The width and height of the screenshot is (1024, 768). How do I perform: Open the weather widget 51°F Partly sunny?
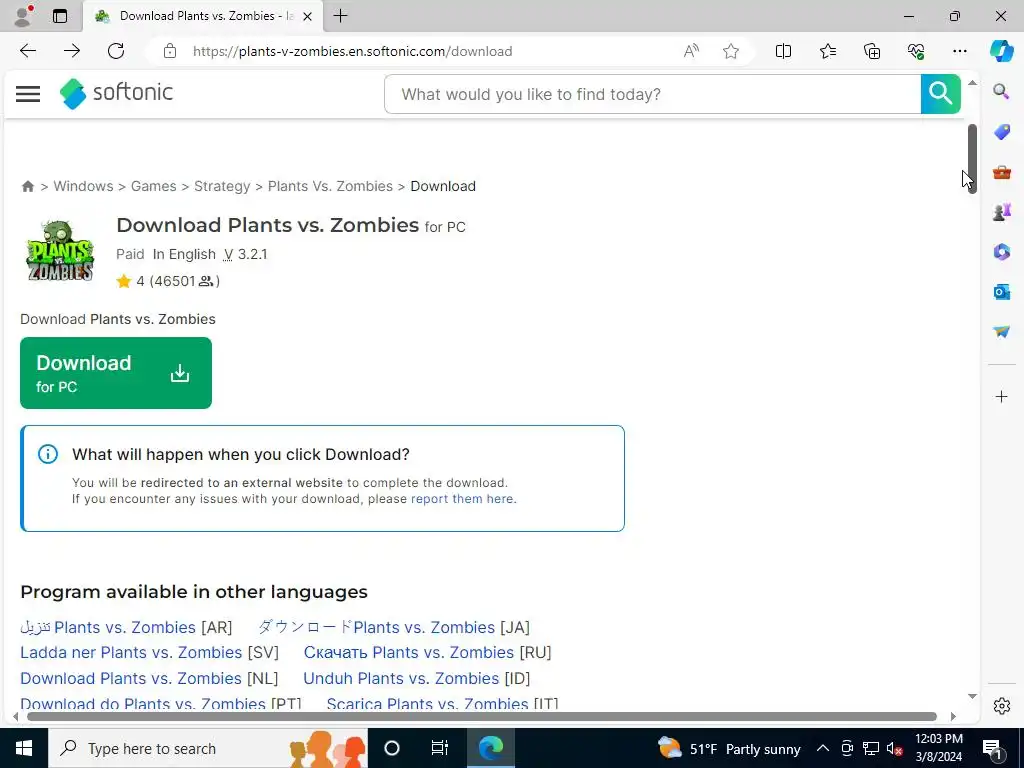[x=729, y=748]
